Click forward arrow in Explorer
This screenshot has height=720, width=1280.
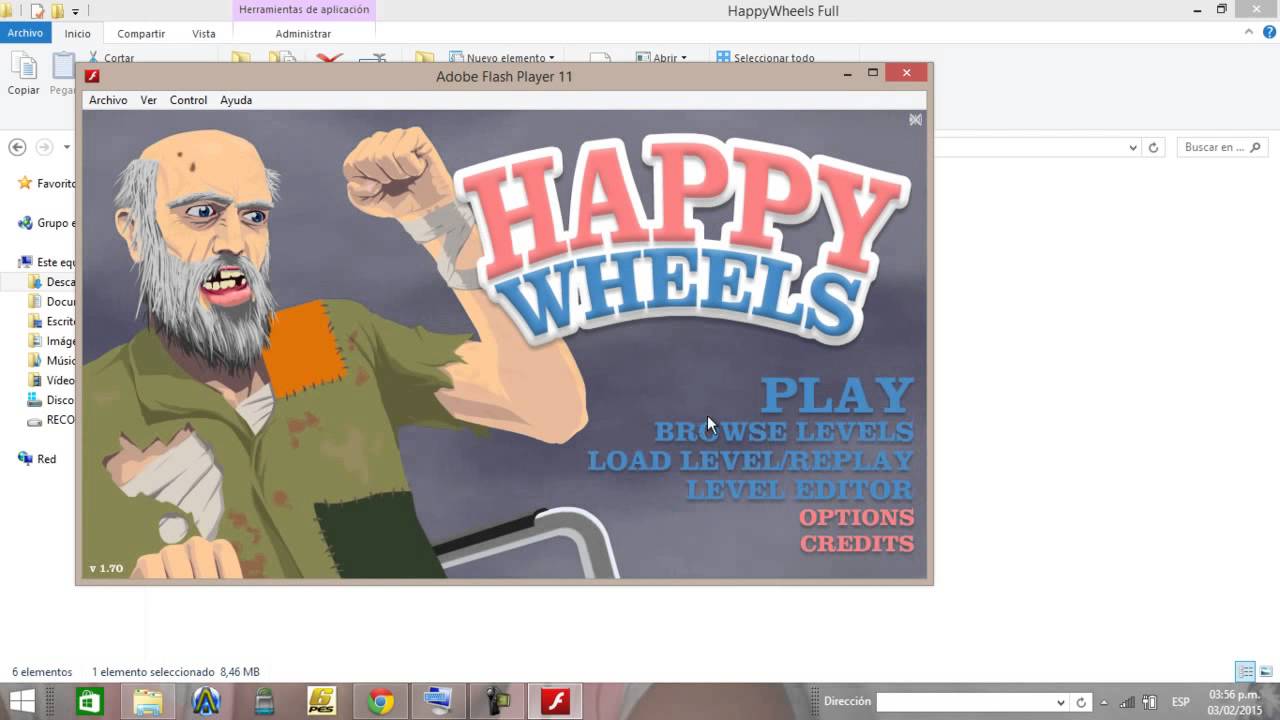(44, 147)
